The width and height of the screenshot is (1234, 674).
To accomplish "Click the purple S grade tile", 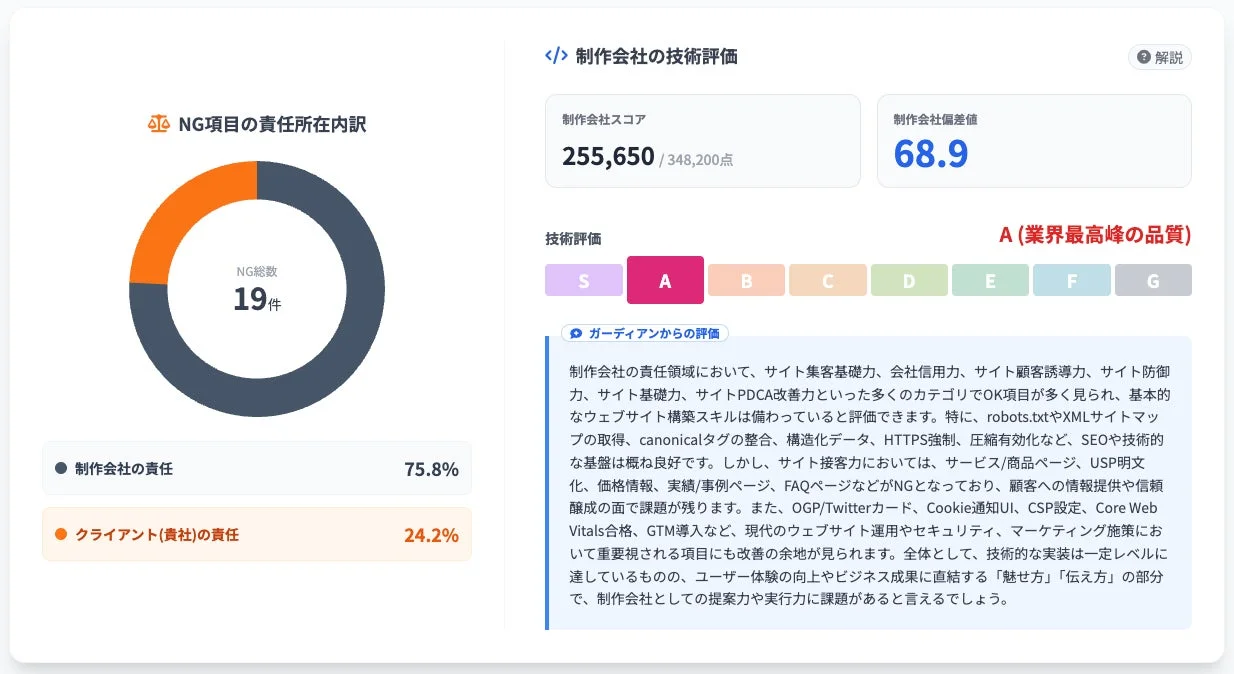I will click(584, 280).
